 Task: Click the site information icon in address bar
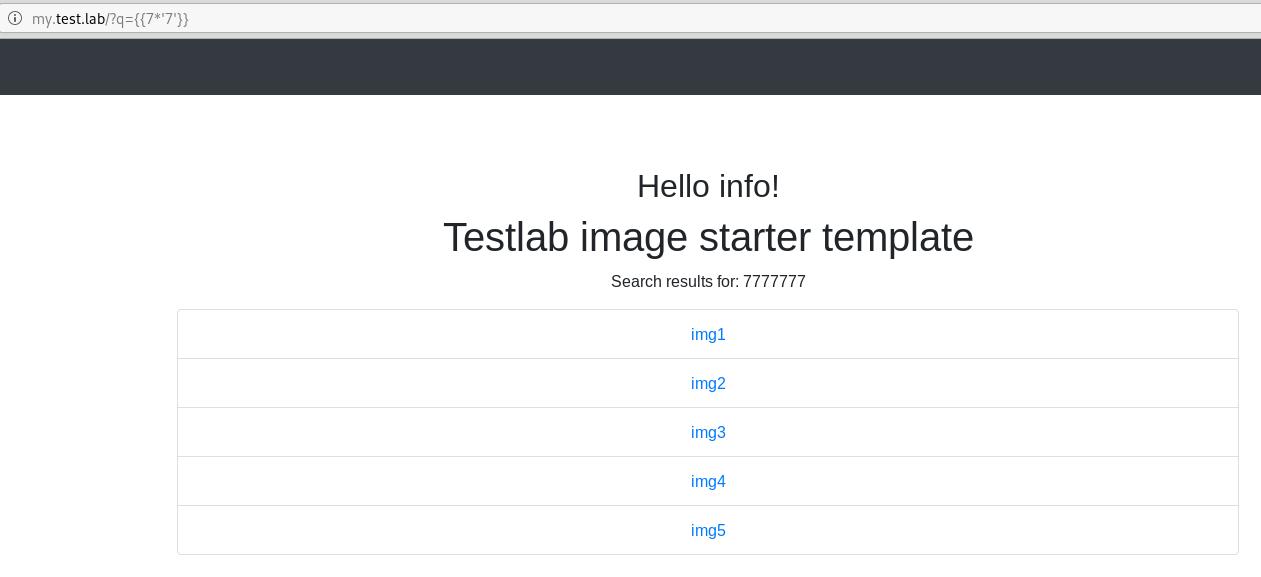point(15,18)
